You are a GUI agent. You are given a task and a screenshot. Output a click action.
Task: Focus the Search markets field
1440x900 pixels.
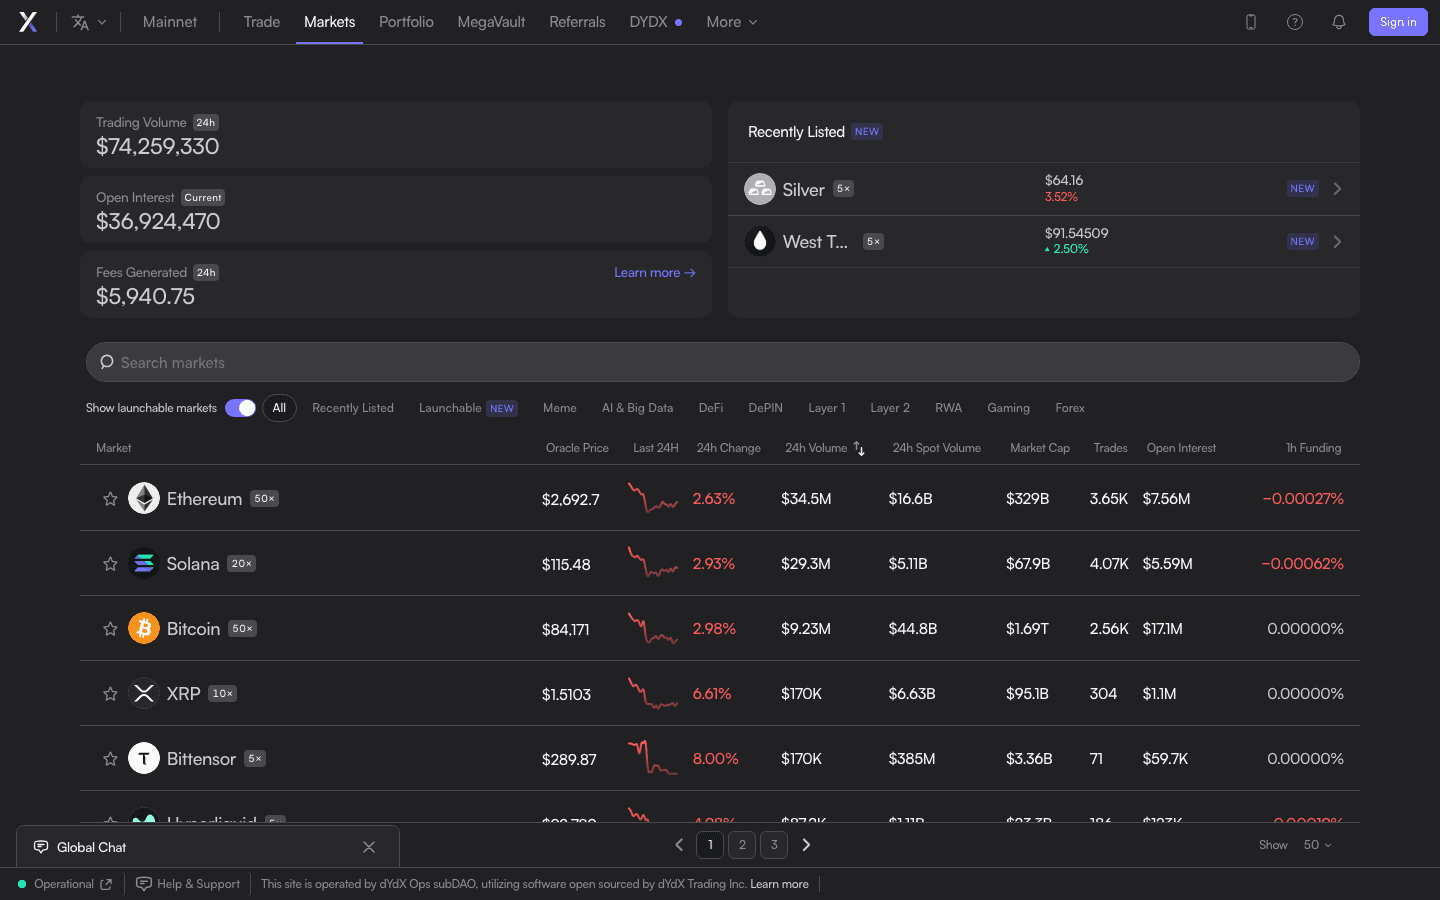pyautogui.click(x=723, y=362)
